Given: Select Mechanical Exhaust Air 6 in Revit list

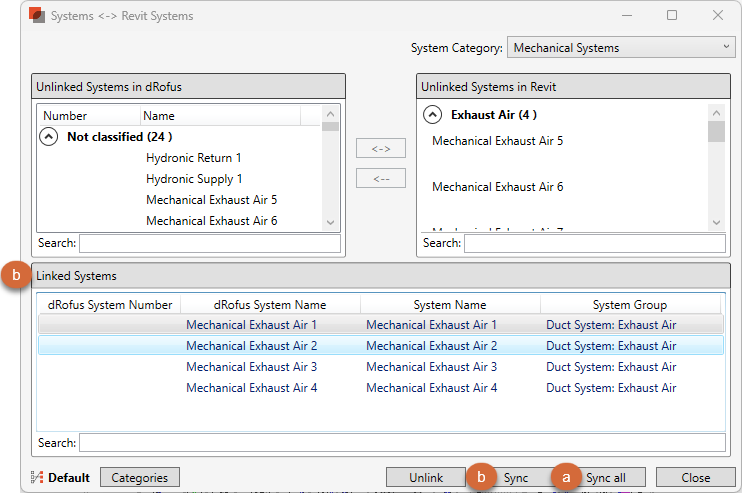Looking at the screenshot, I should pos(497,187).
